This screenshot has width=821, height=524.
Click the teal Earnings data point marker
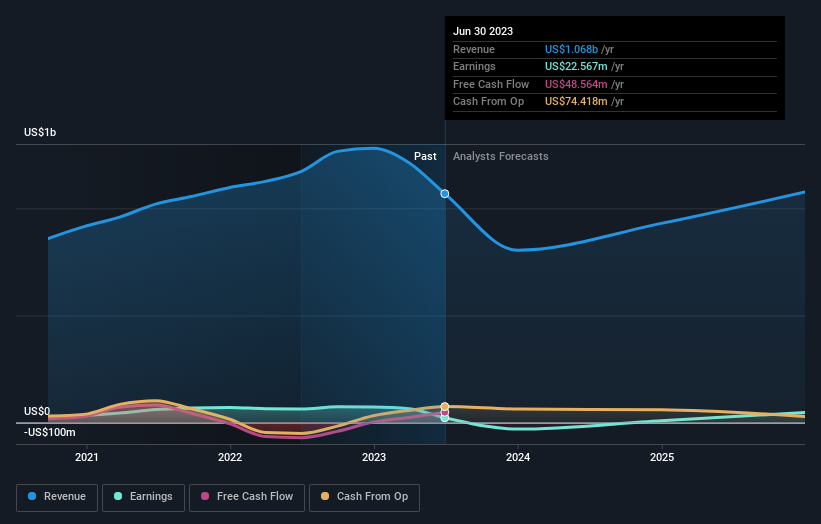pyautogui.click(x=445, y=418)
